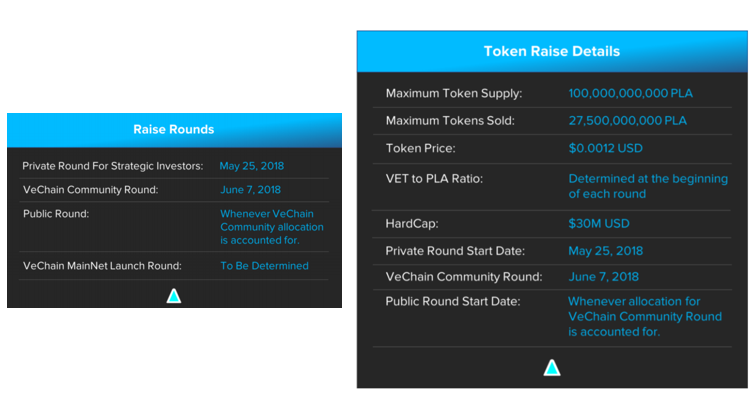The width and height of the screenshot is (752, 402).
Task: Click Public Round Start Date label
Action: point(453,302)
